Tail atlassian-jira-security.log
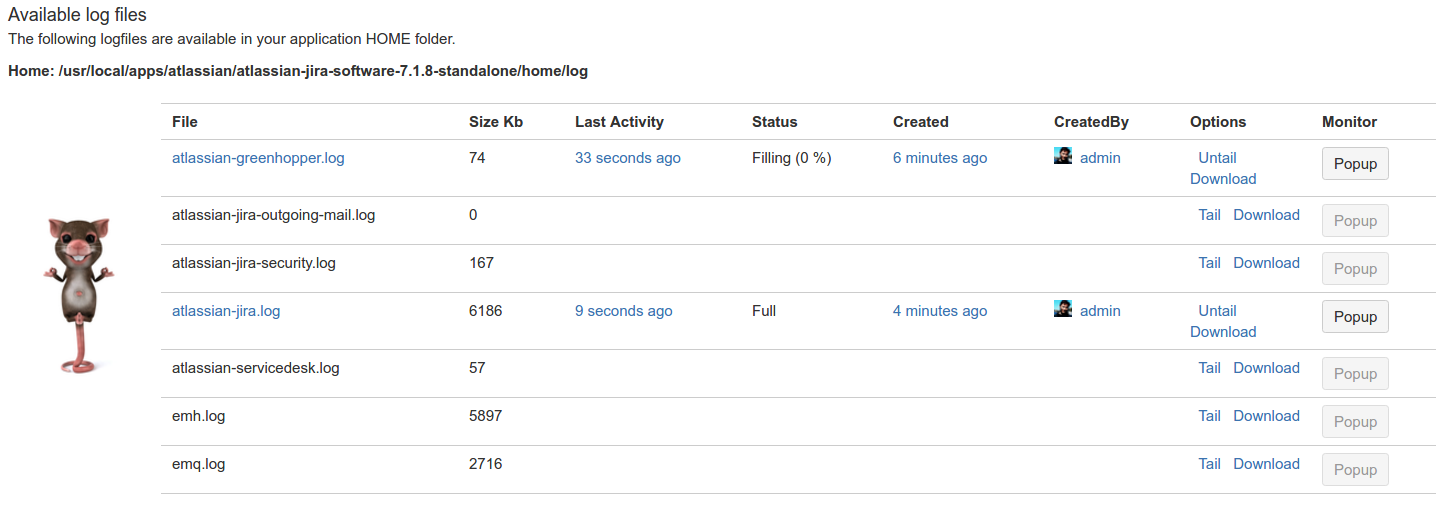Image resolution: width=1456 pixels, height=518 pixels. 1209,263
